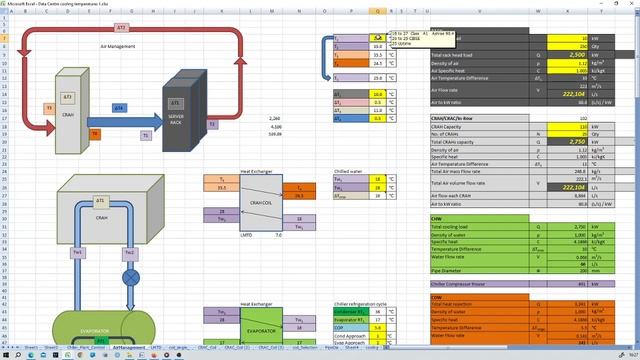Select the yellow Tw1 chilled water cell
Screen dimensions: 640x360
(x=377, y=179)
